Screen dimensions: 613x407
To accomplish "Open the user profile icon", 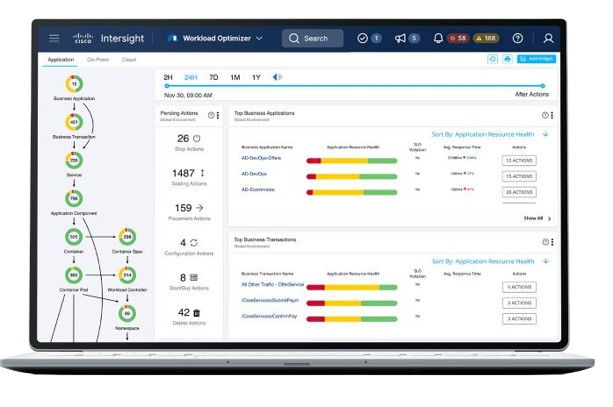I will tap(548, 38).
